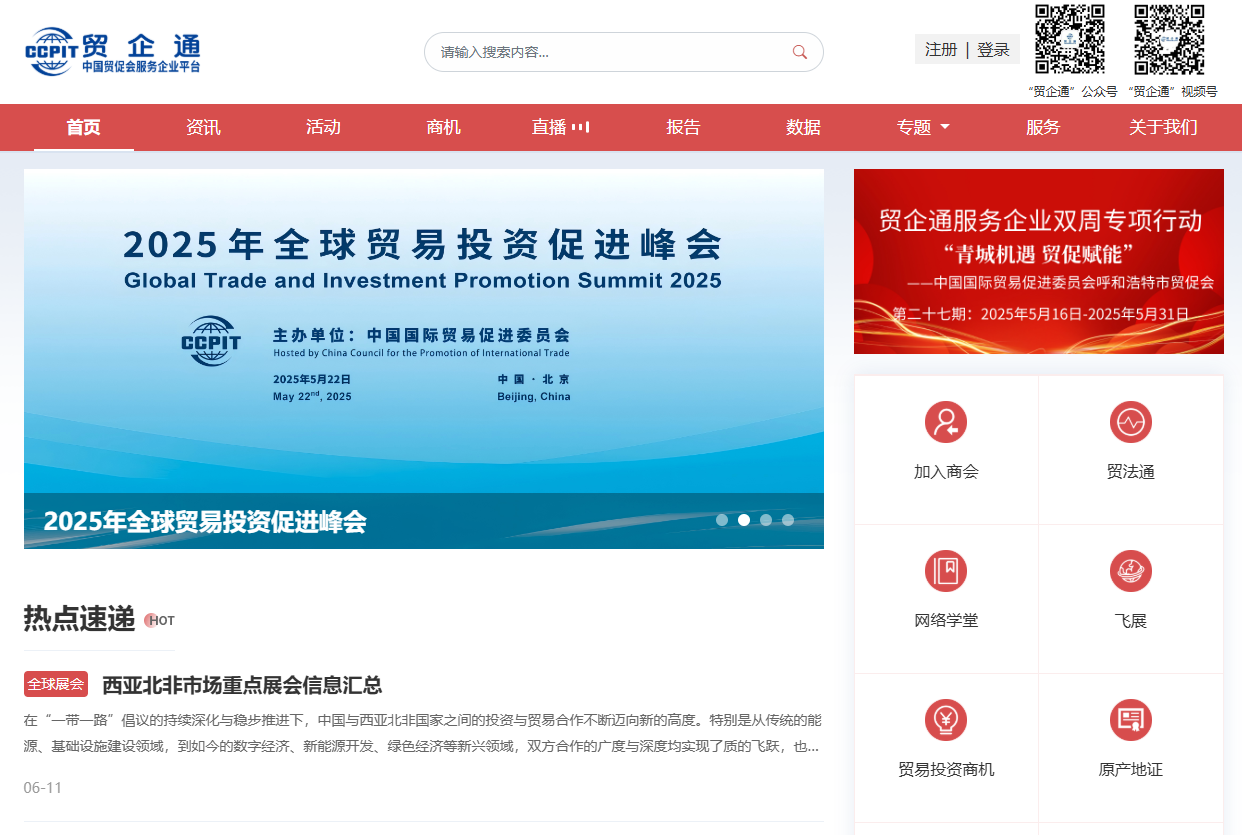Open the 活动 menu item

click(323, 127)
